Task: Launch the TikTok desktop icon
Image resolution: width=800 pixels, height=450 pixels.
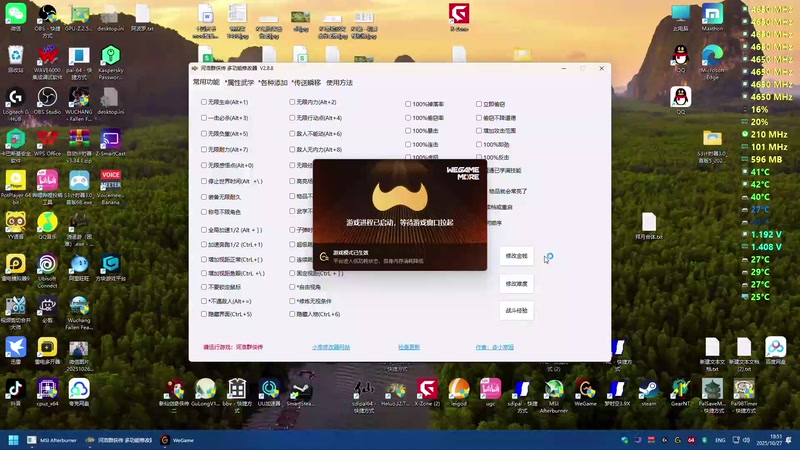Action: pos(15,392)
